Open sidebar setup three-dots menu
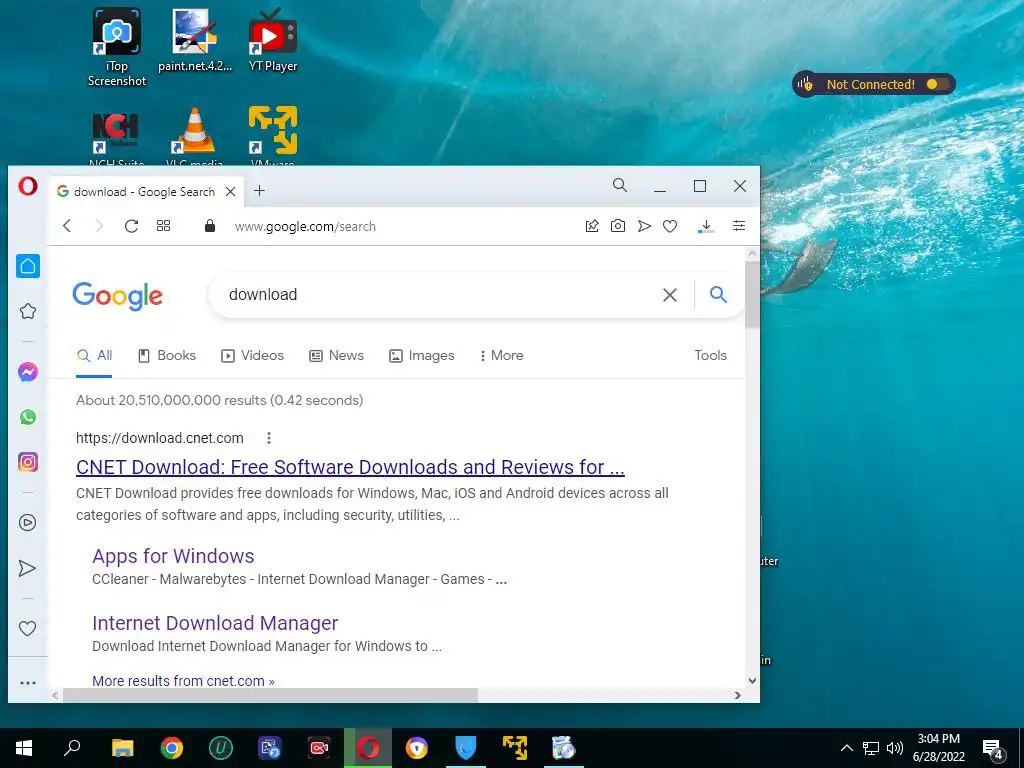Viewport: 1024px width, 768px height. point(28,683)
